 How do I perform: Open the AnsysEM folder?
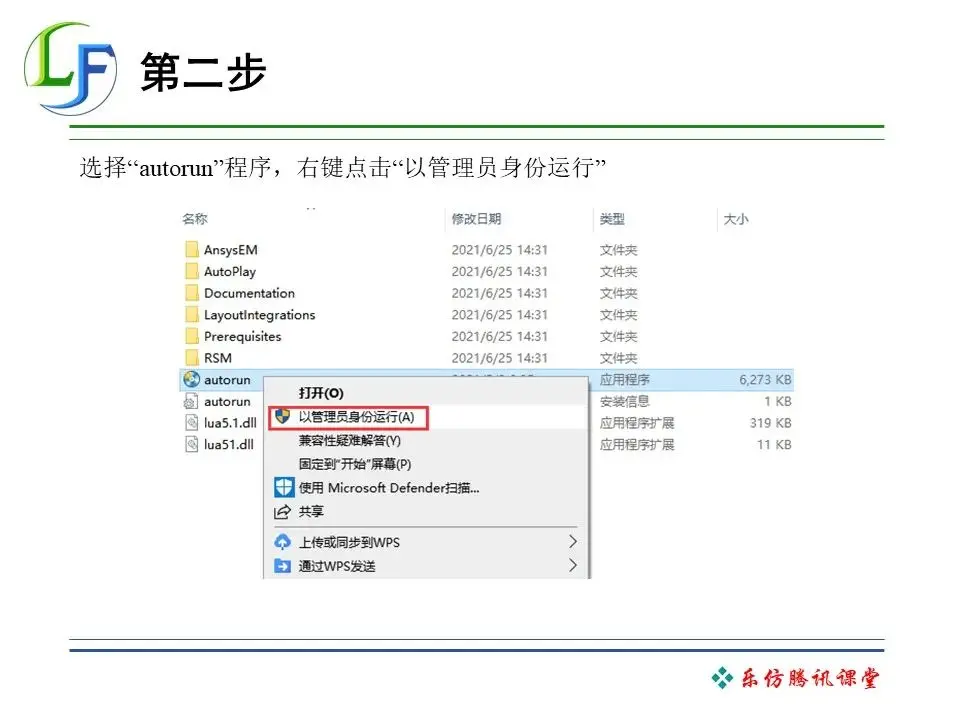(x=231, y=249)
